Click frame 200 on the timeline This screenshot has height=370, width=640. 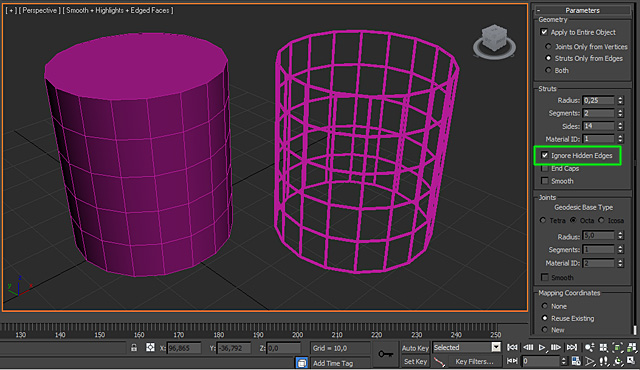tap(297, 335)
